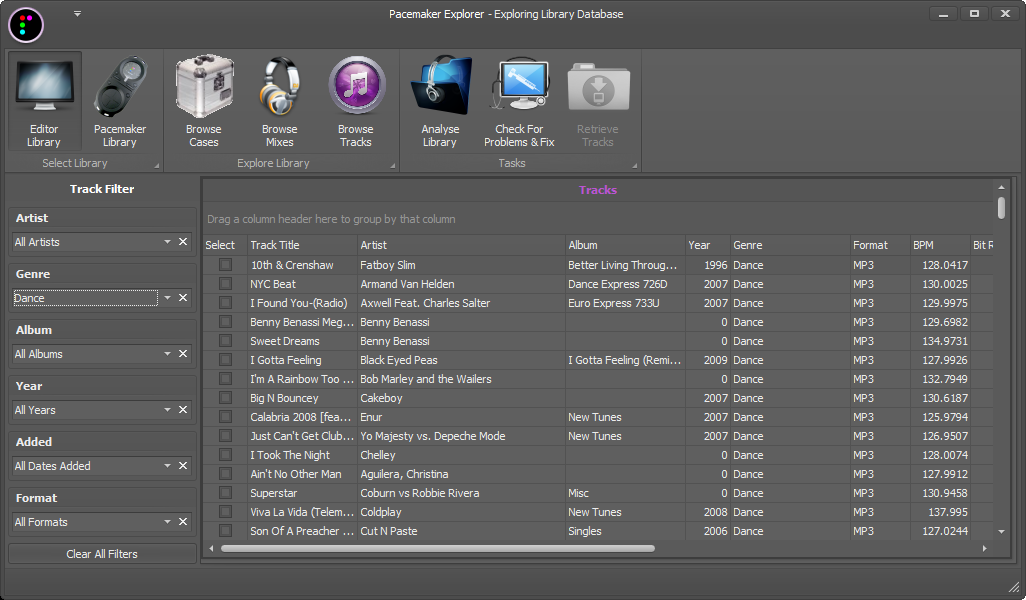This screenshot has width=1026, height=600.
Task: Click the Select column header
Action: pyautogui.click(x=225, y=245)
